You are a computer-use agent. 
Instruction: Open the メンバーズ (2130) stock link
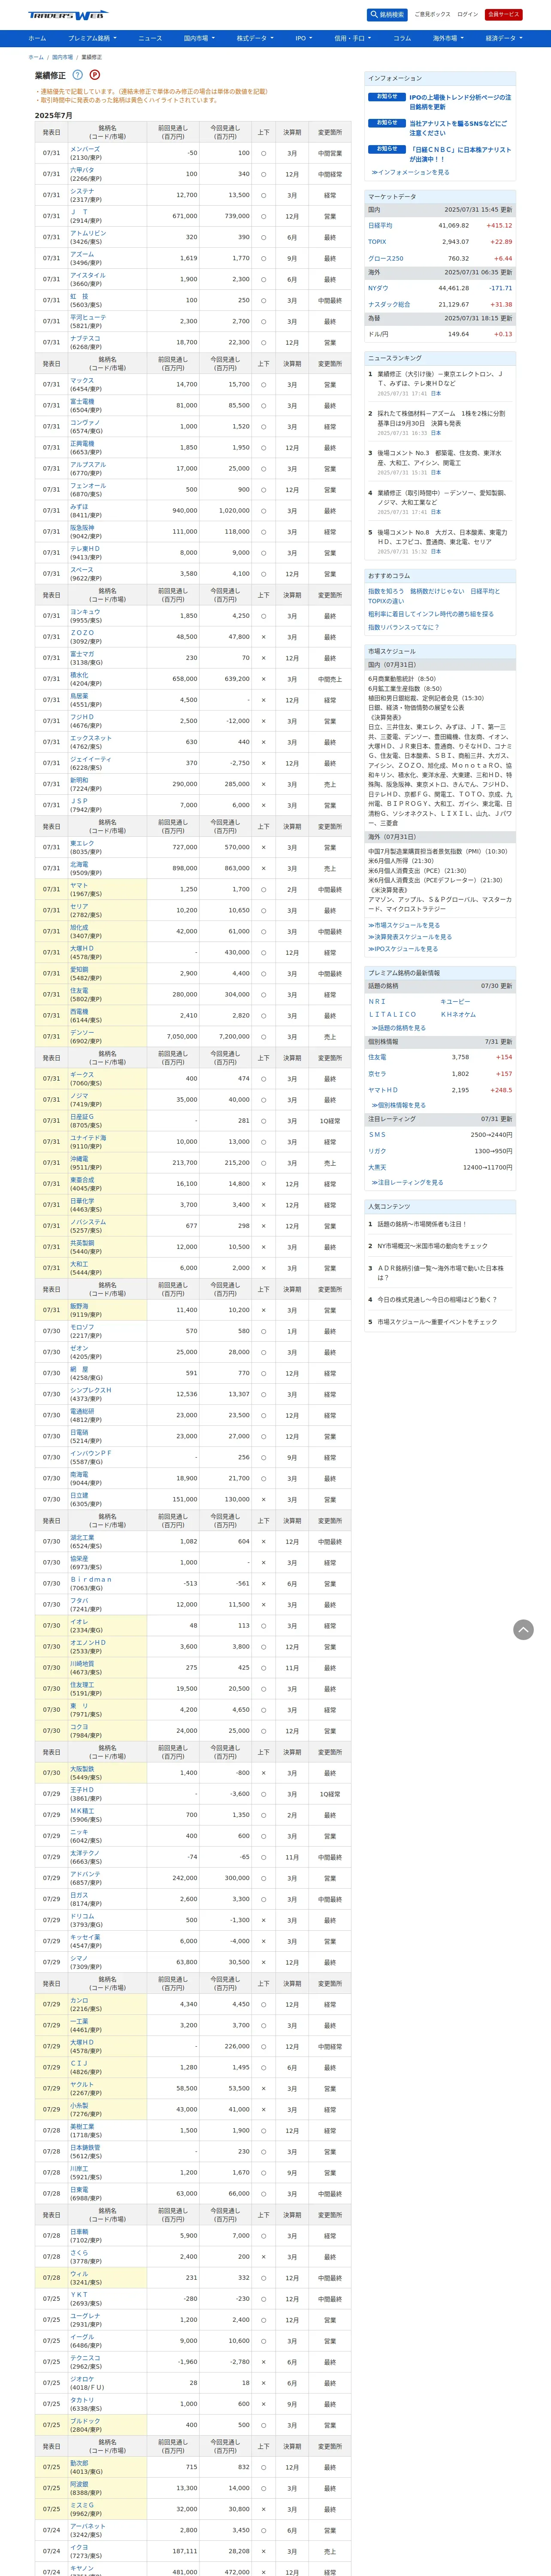(x=85, y=149)
